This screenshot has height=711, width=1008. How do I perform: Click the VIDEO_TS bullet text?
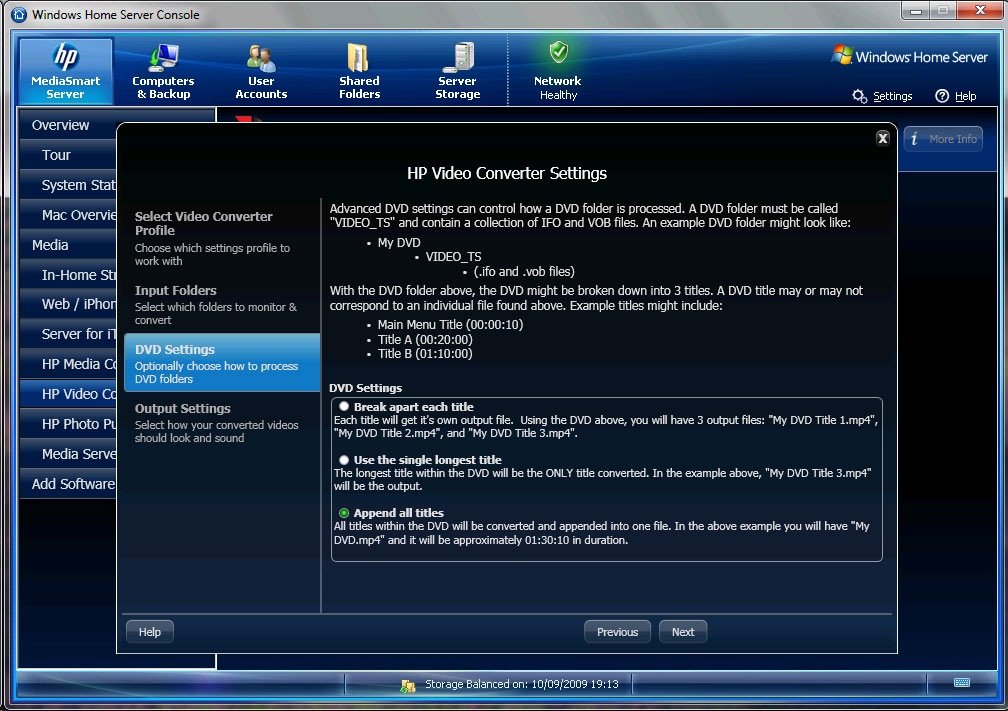[453, 256]
